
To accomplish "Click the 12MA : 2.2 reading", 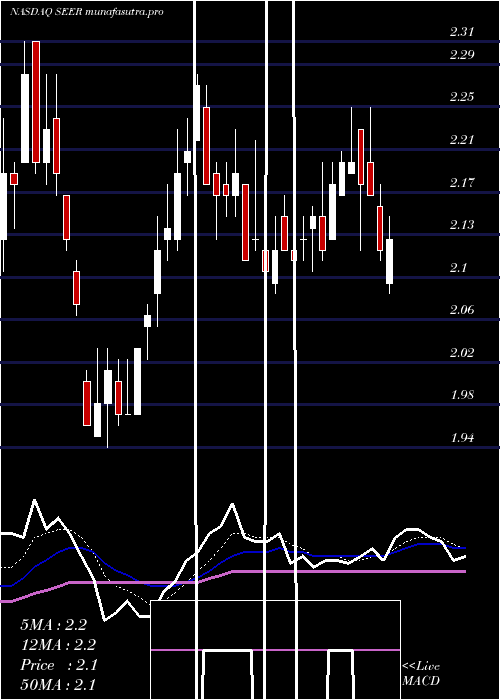I will point(58,645).
